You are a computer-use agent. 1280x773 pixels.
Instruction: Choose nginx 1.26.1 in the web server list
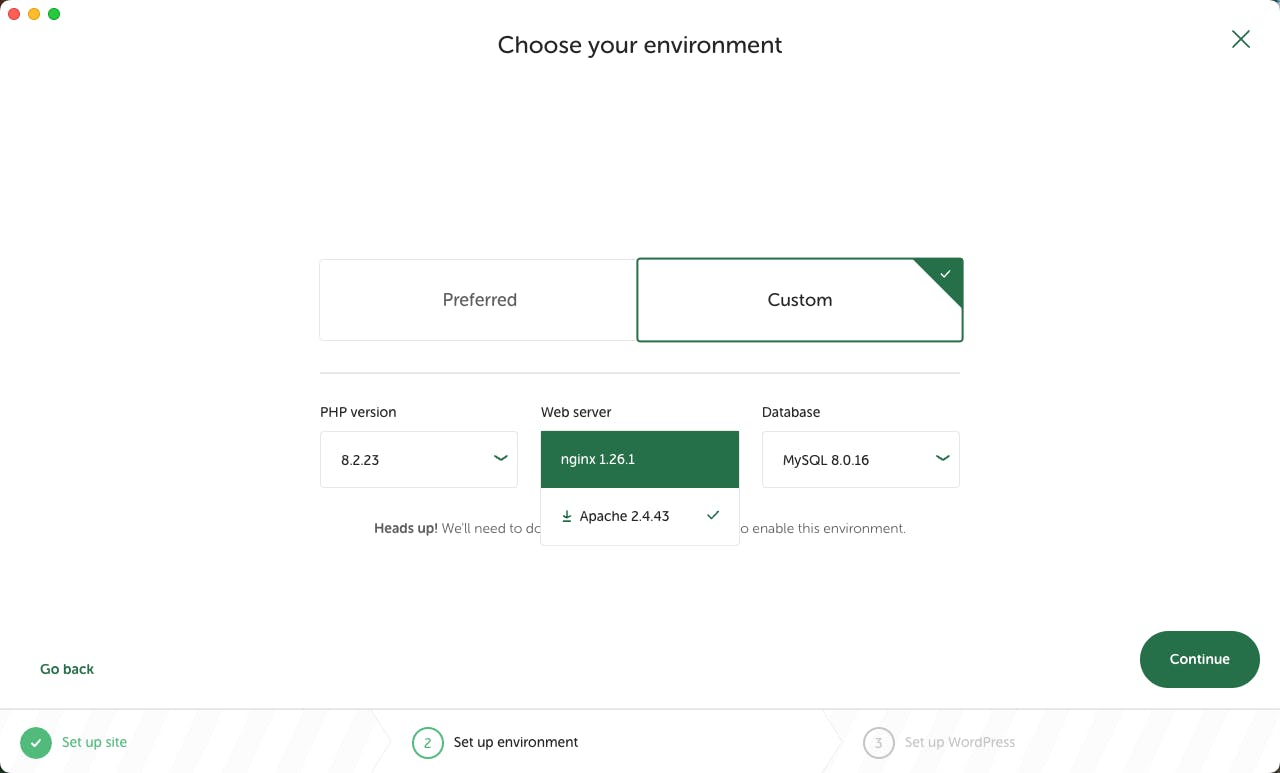coord(639,460)
